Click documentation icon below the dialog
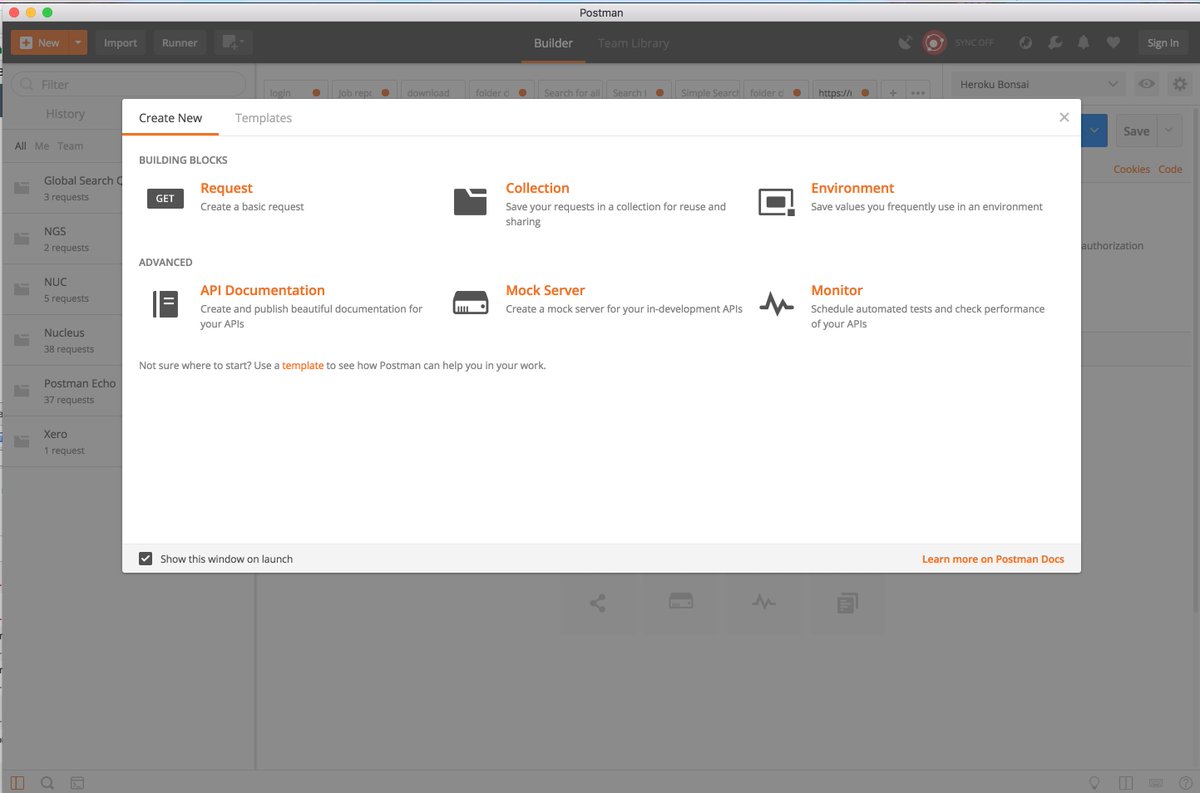Viewport: 1200px width, 793px height. (847, 603)
